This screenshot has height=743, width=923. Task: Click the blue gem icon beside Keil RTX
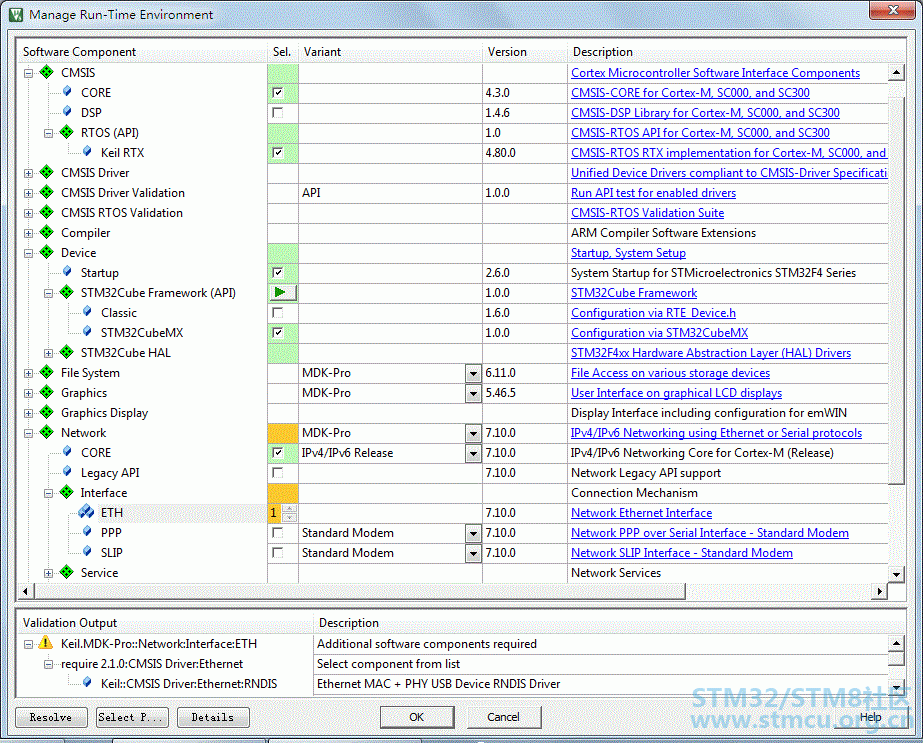click(87, 152)
